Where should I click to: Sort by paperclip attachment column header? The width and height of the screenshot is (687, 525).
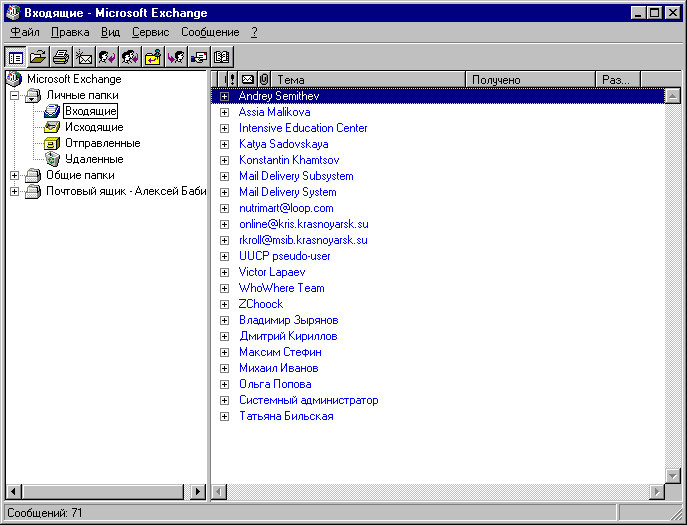[x=264, y=79]
